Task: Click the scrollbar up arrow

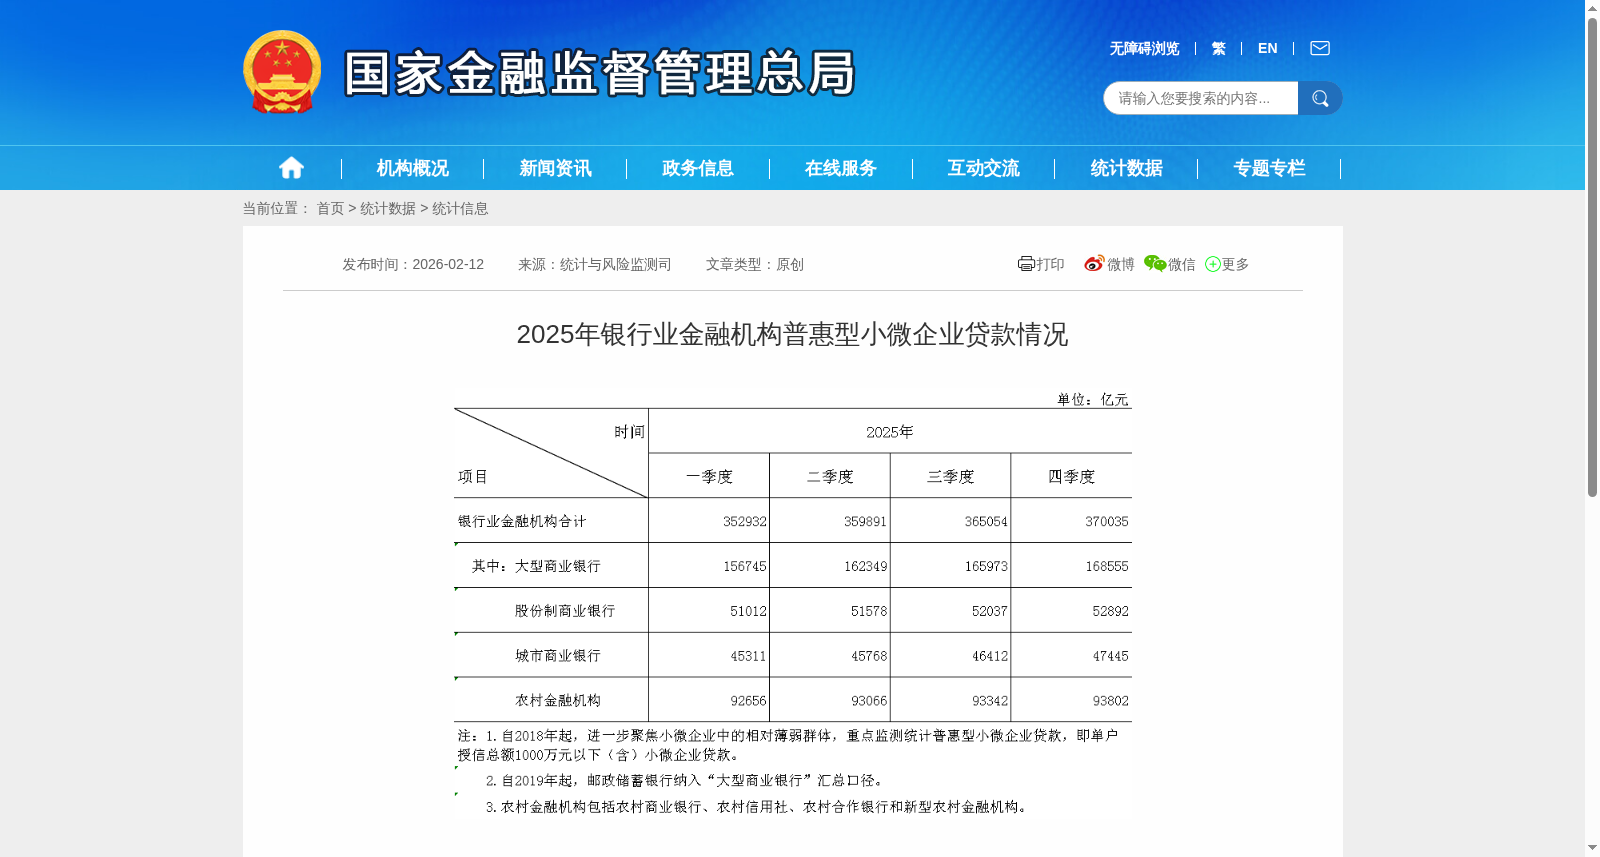Action: 1592,8
